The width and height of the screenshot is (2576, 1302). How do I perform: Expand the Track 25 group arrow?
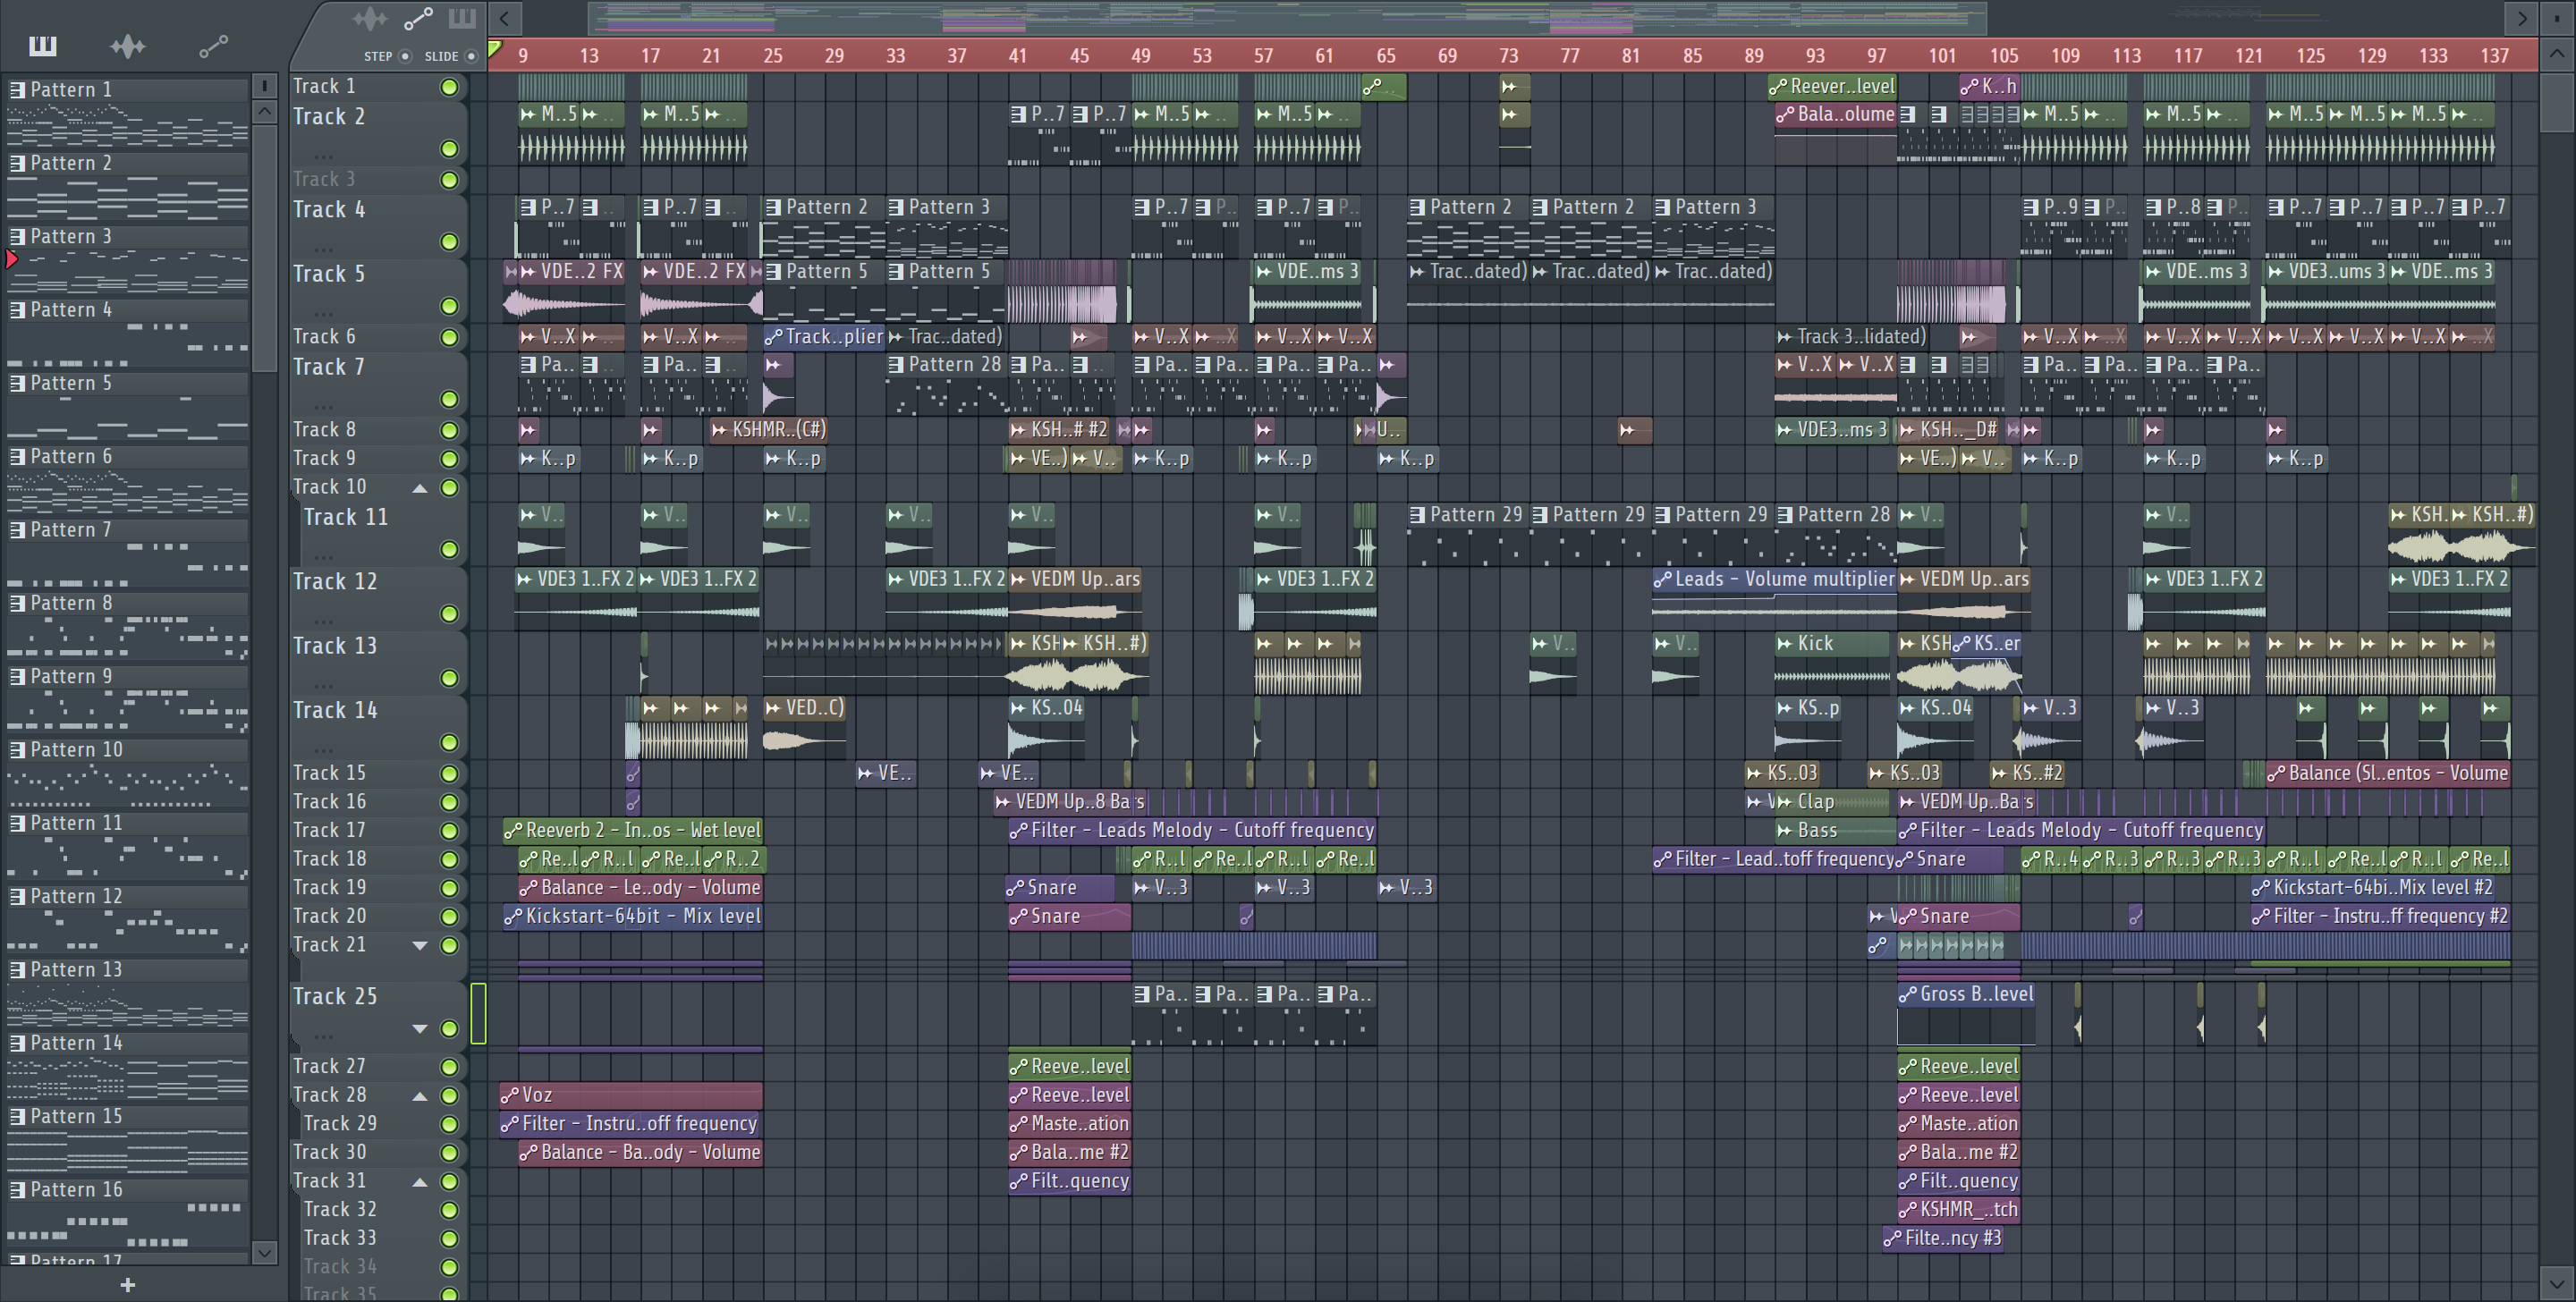point(420,1029)
